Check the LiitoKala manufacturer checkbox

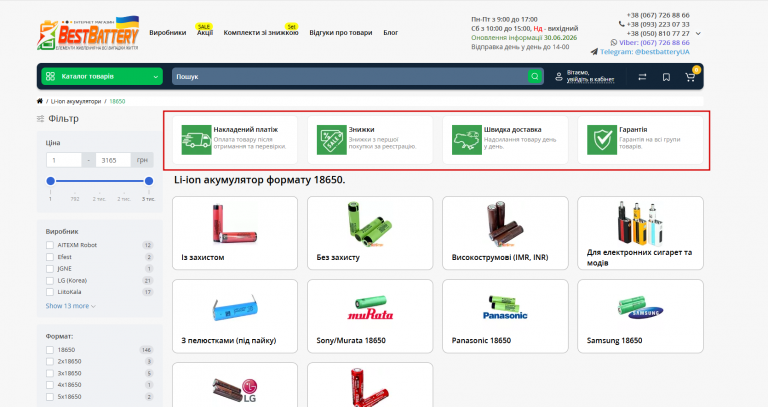click(49, 292)
